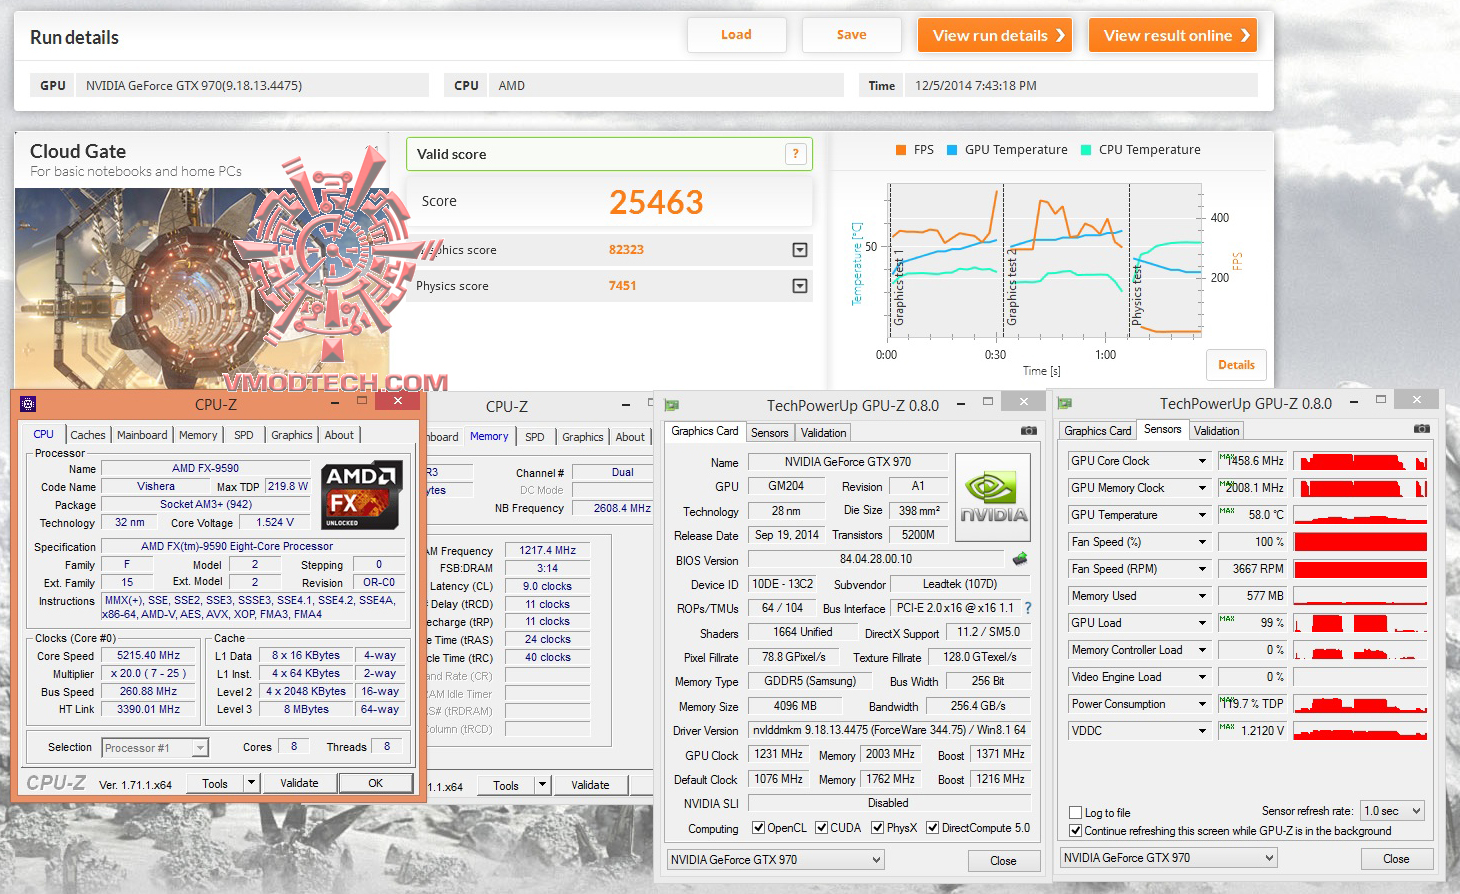Switch to Sensors tab in GPU-Z Graphics Card window
The height and width of the screenshot is (894, 1460).
770,433
